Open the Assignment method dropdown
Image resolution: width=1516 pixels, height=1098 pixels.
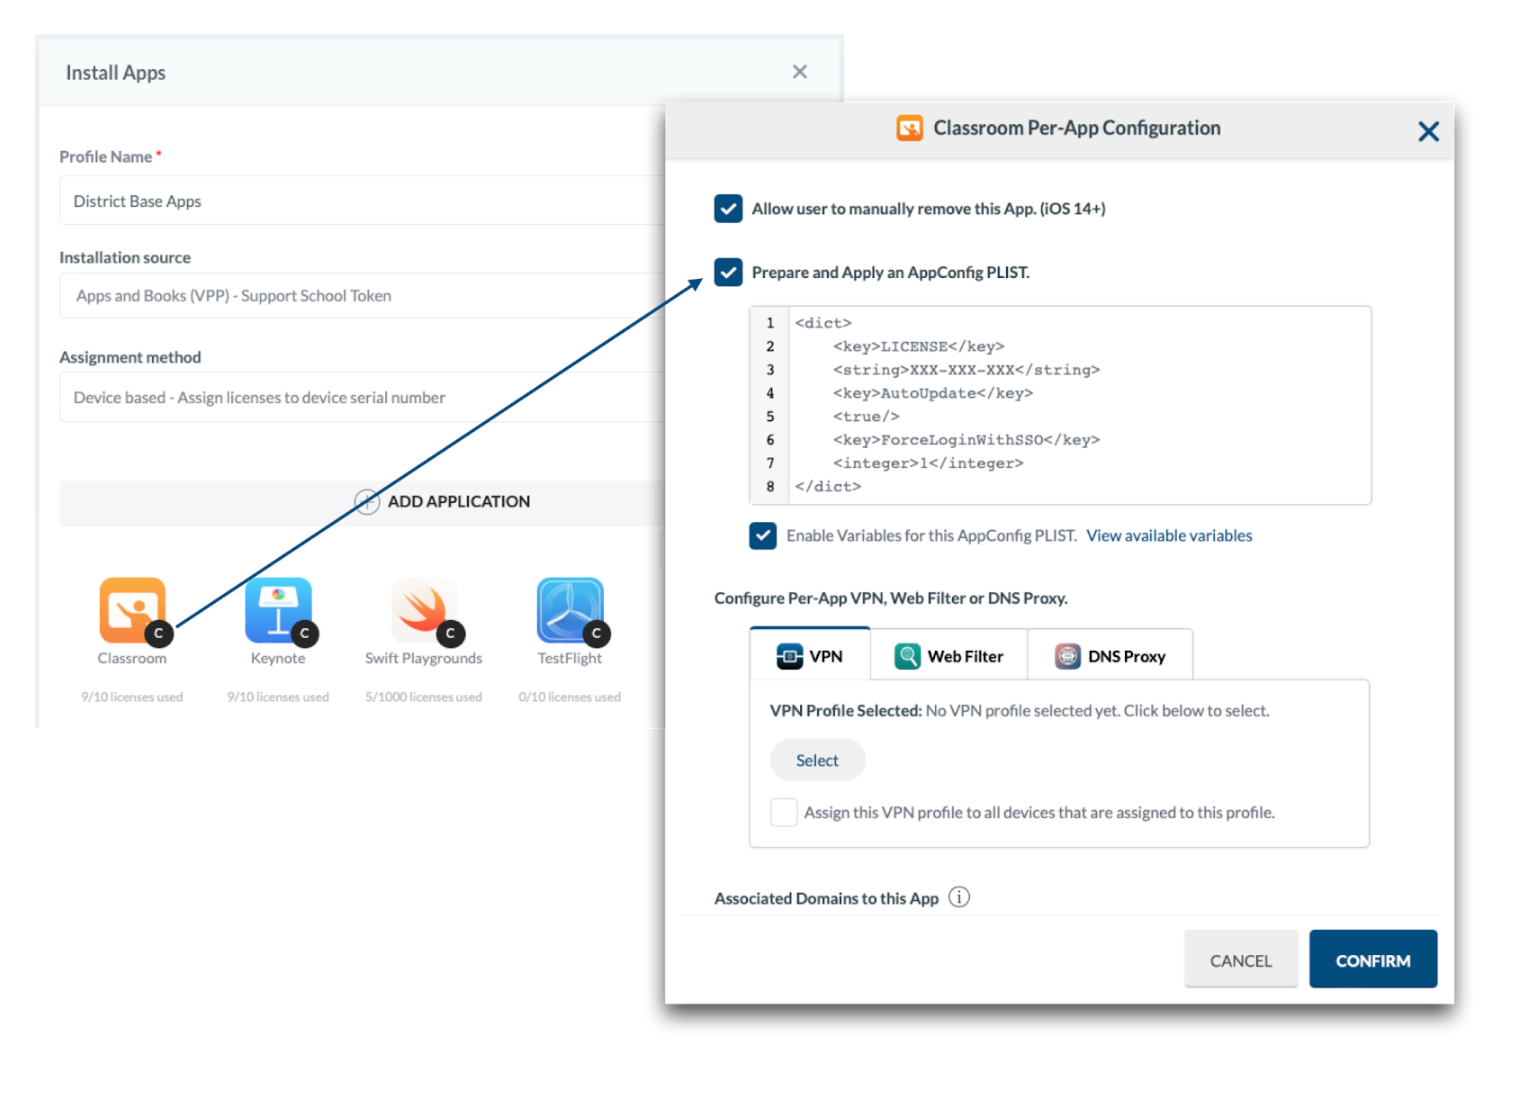(360, 398)
